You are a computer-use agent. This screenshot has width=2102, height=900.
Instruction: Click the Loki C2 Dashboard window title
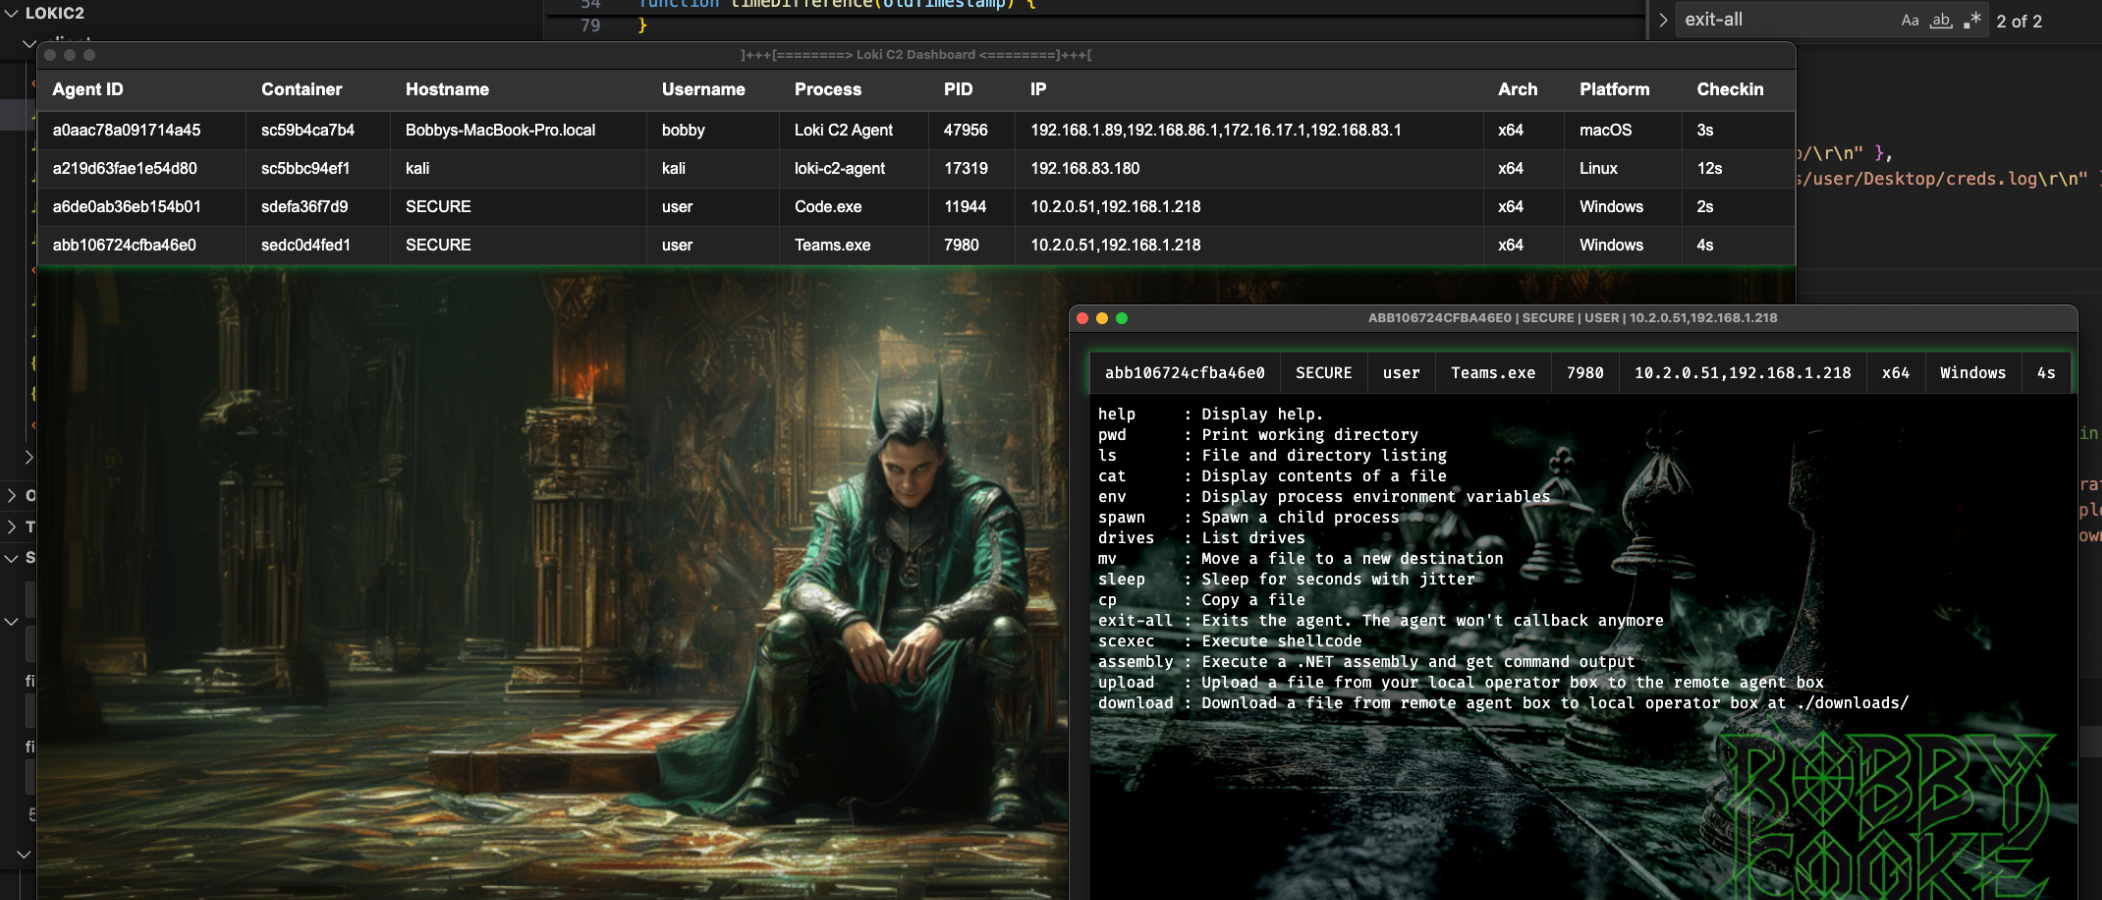click(915, 55)
